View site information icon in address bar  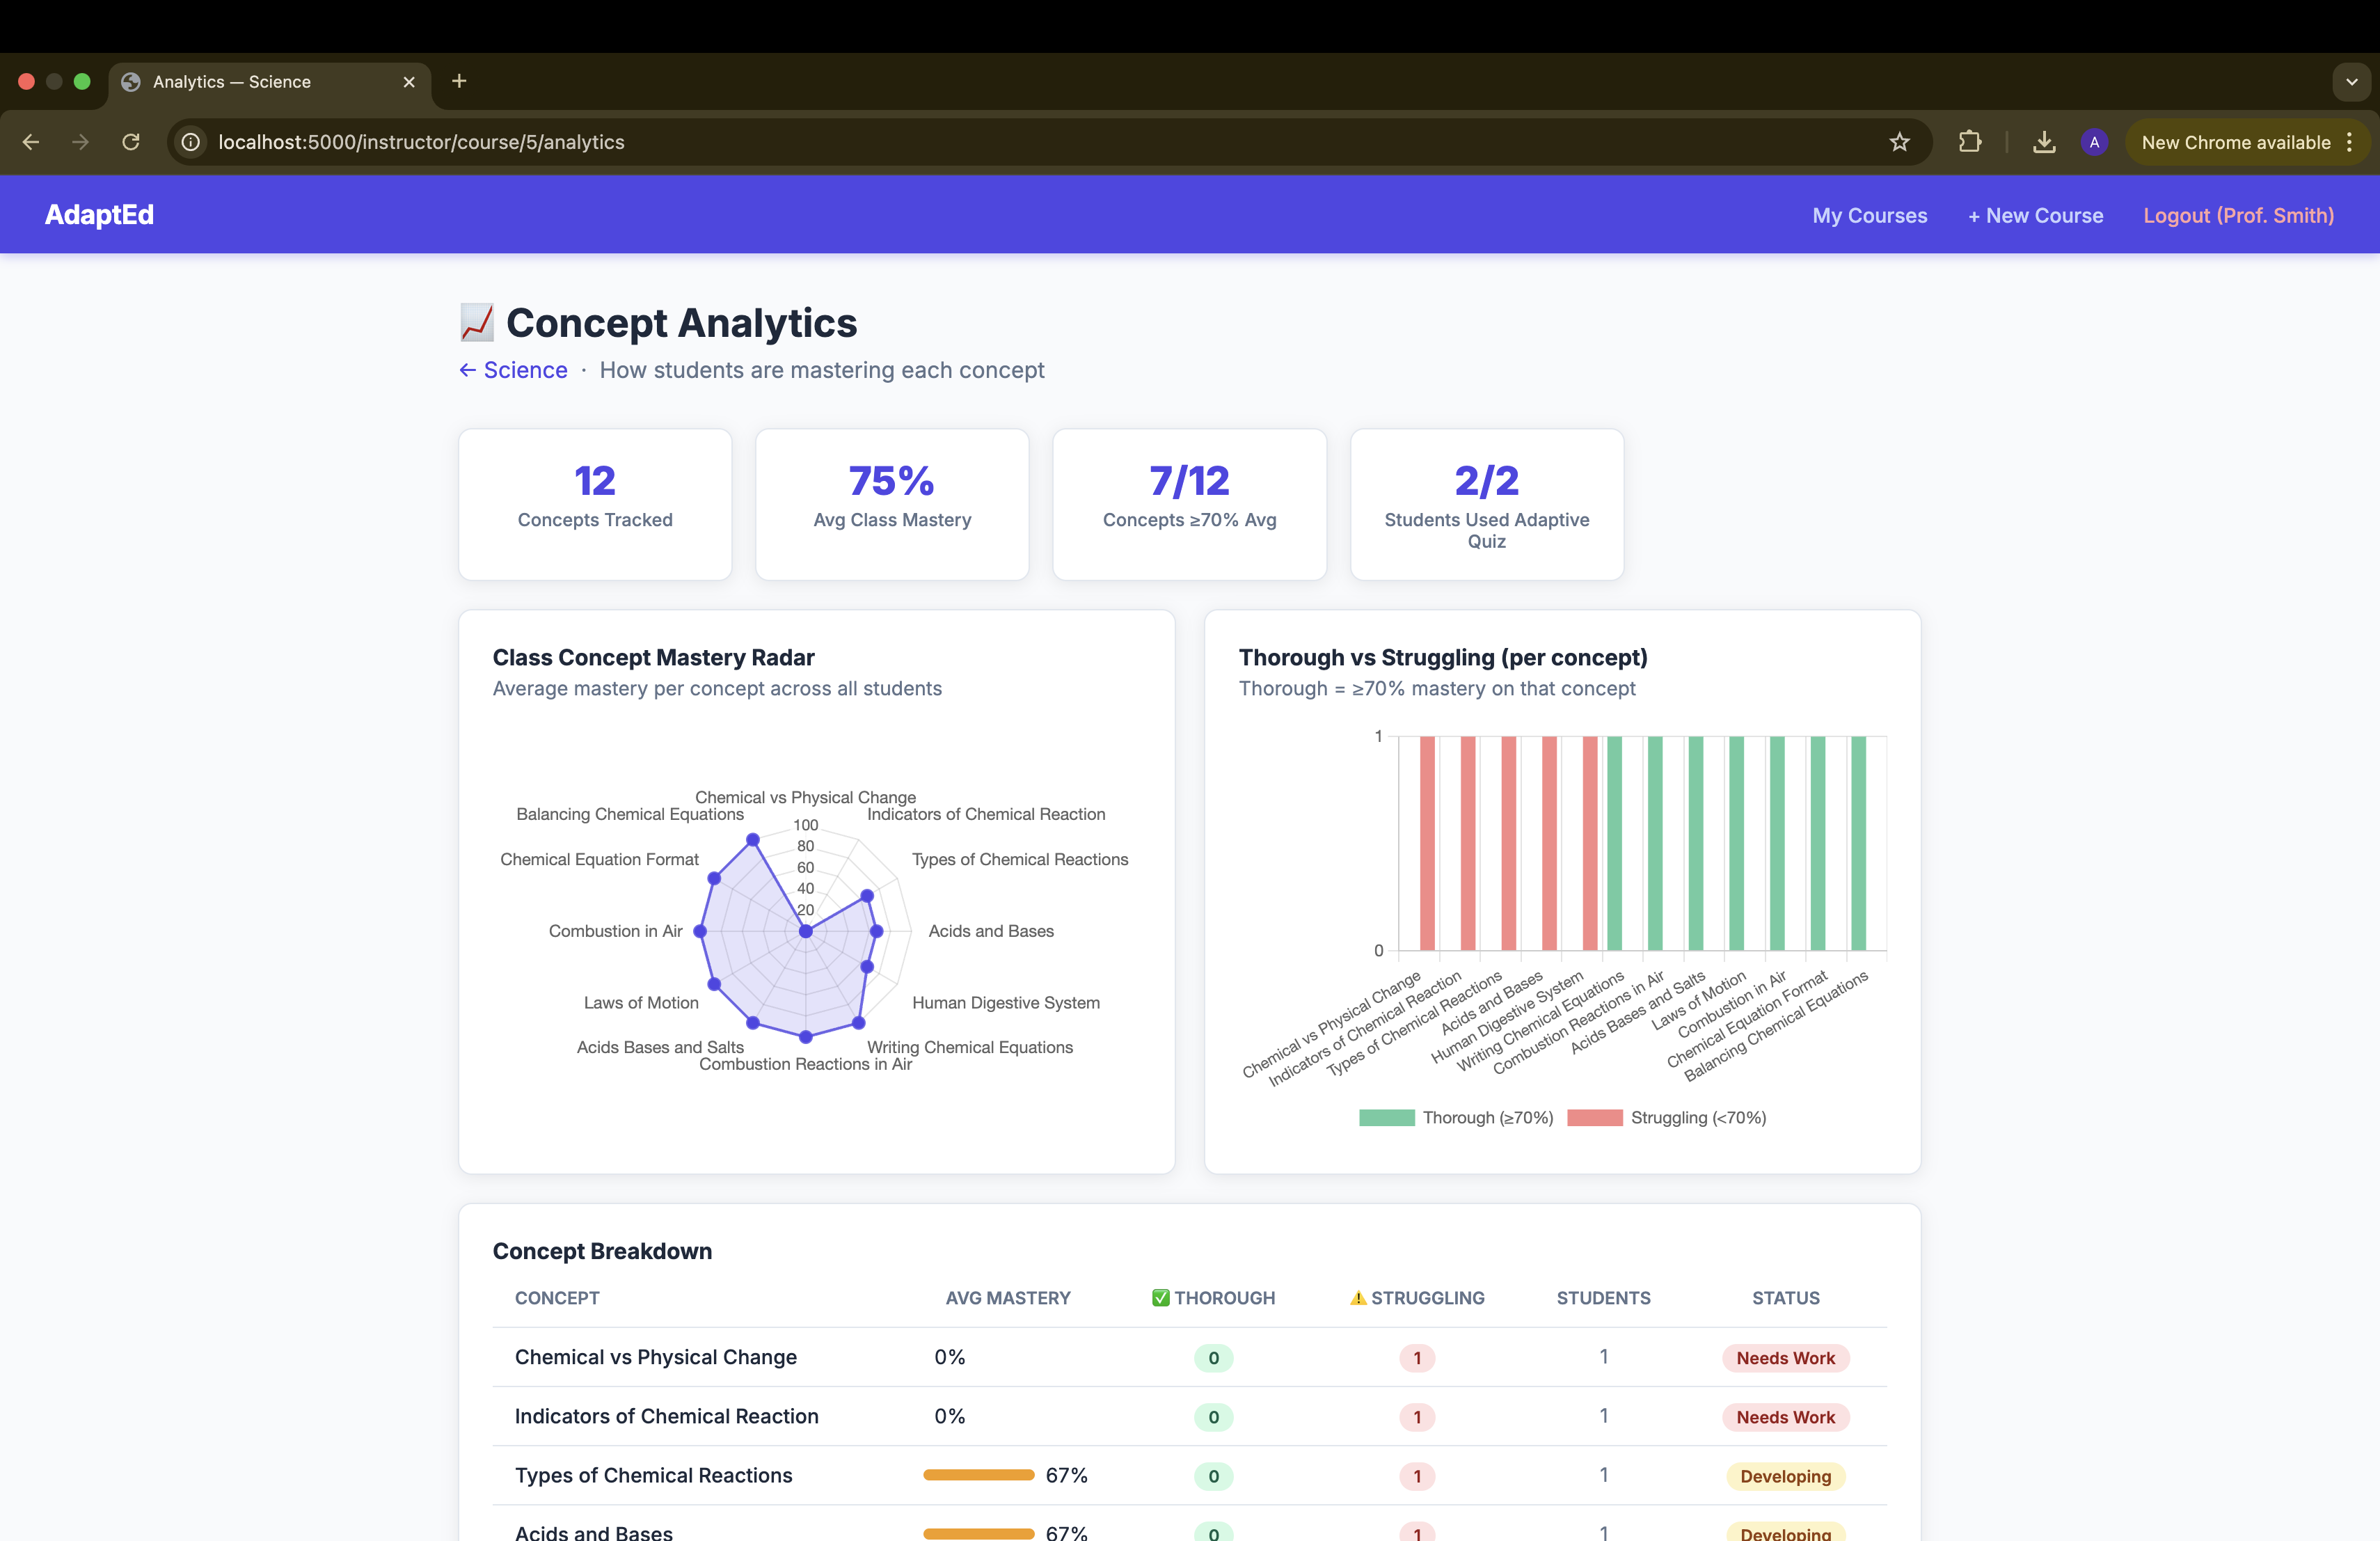[191, 142]
